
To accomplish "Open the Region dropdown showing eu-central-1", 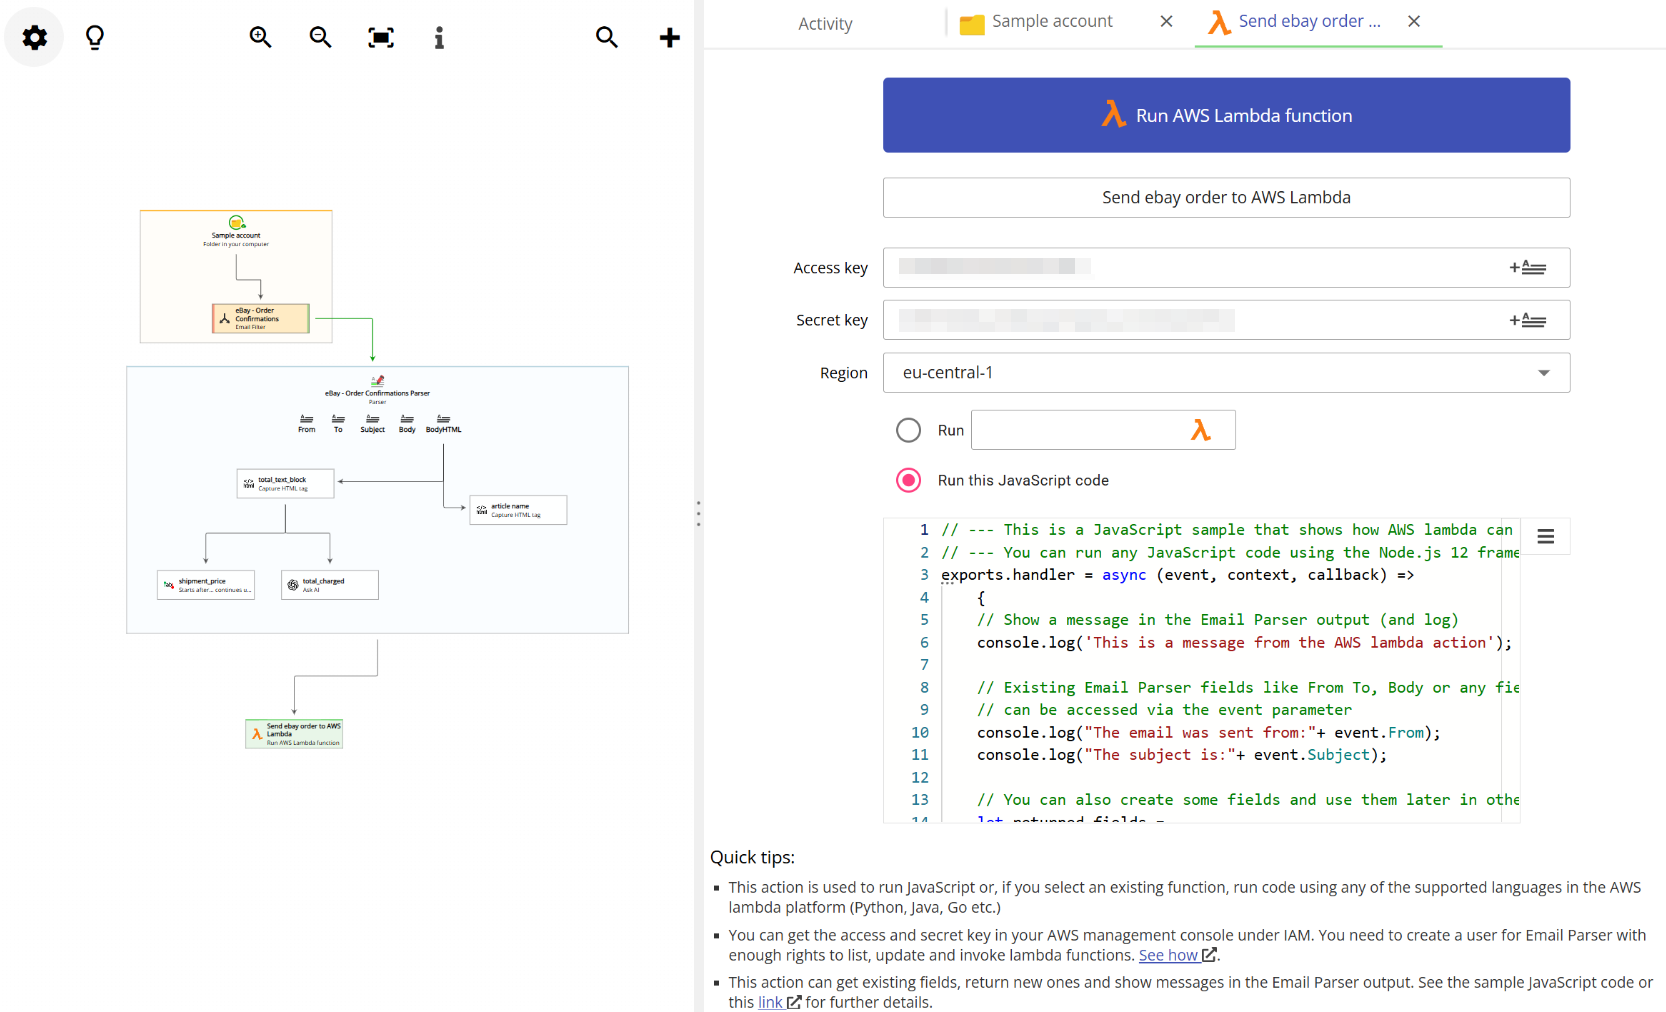I will pos(1544,372).
